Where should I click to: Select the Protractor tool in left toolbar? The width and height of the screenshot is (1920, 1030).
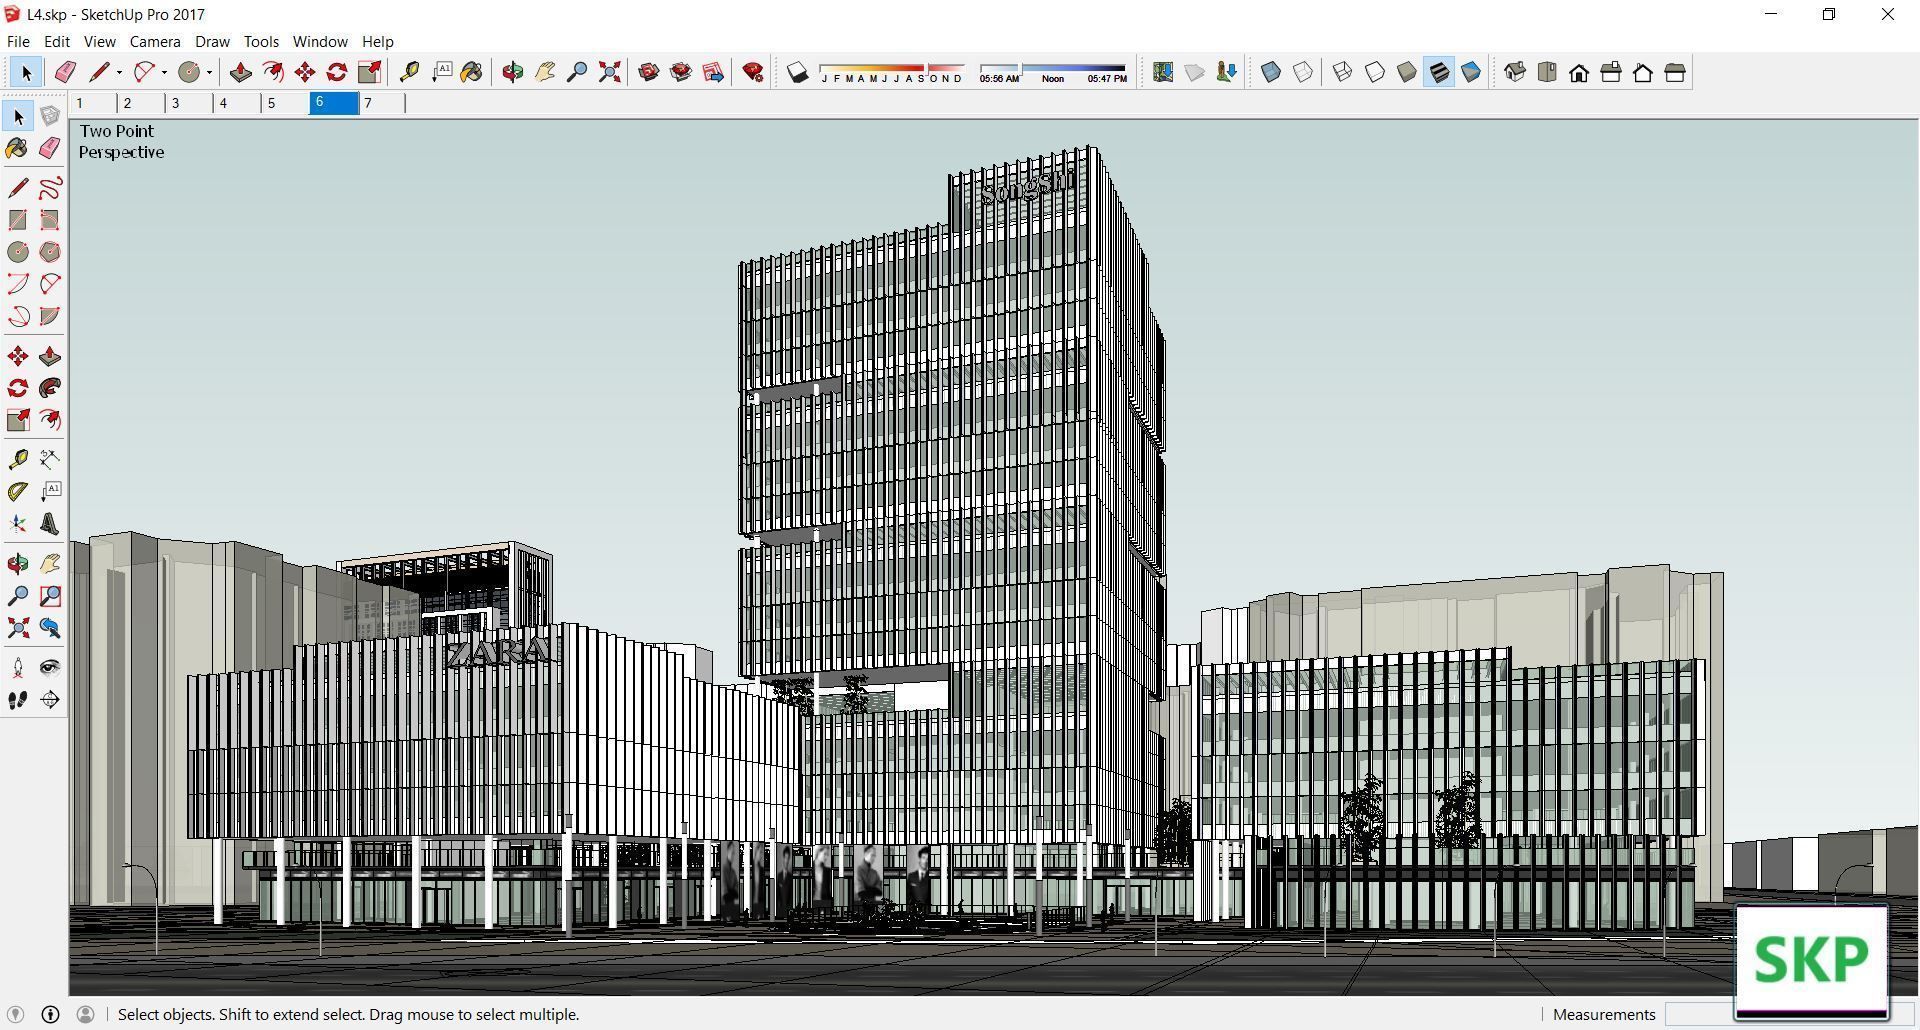pos(18,492)
